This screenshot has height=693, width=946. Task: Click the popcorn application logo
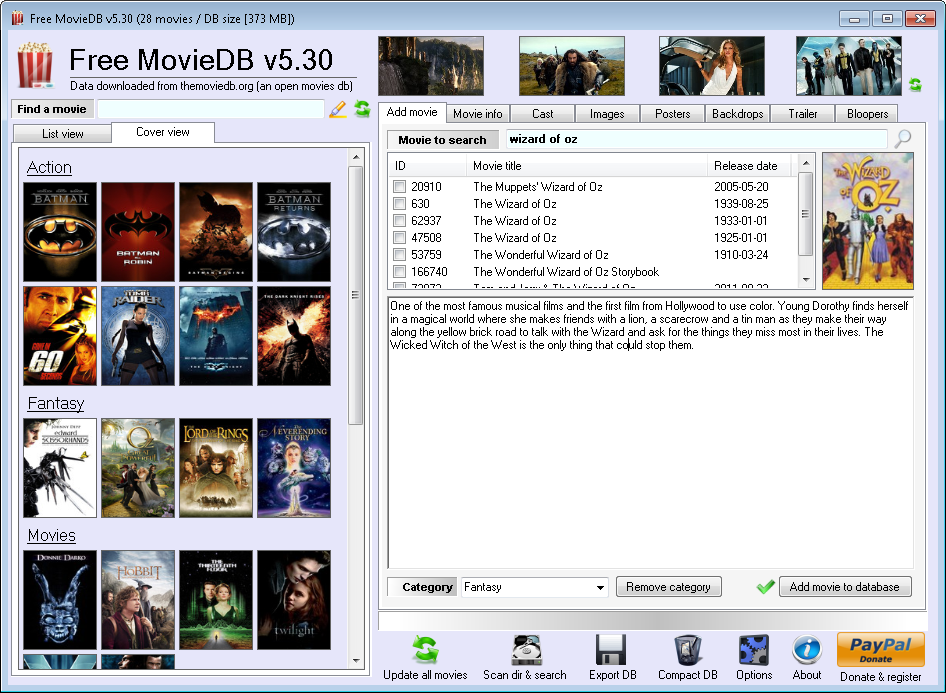pos(34,65)
